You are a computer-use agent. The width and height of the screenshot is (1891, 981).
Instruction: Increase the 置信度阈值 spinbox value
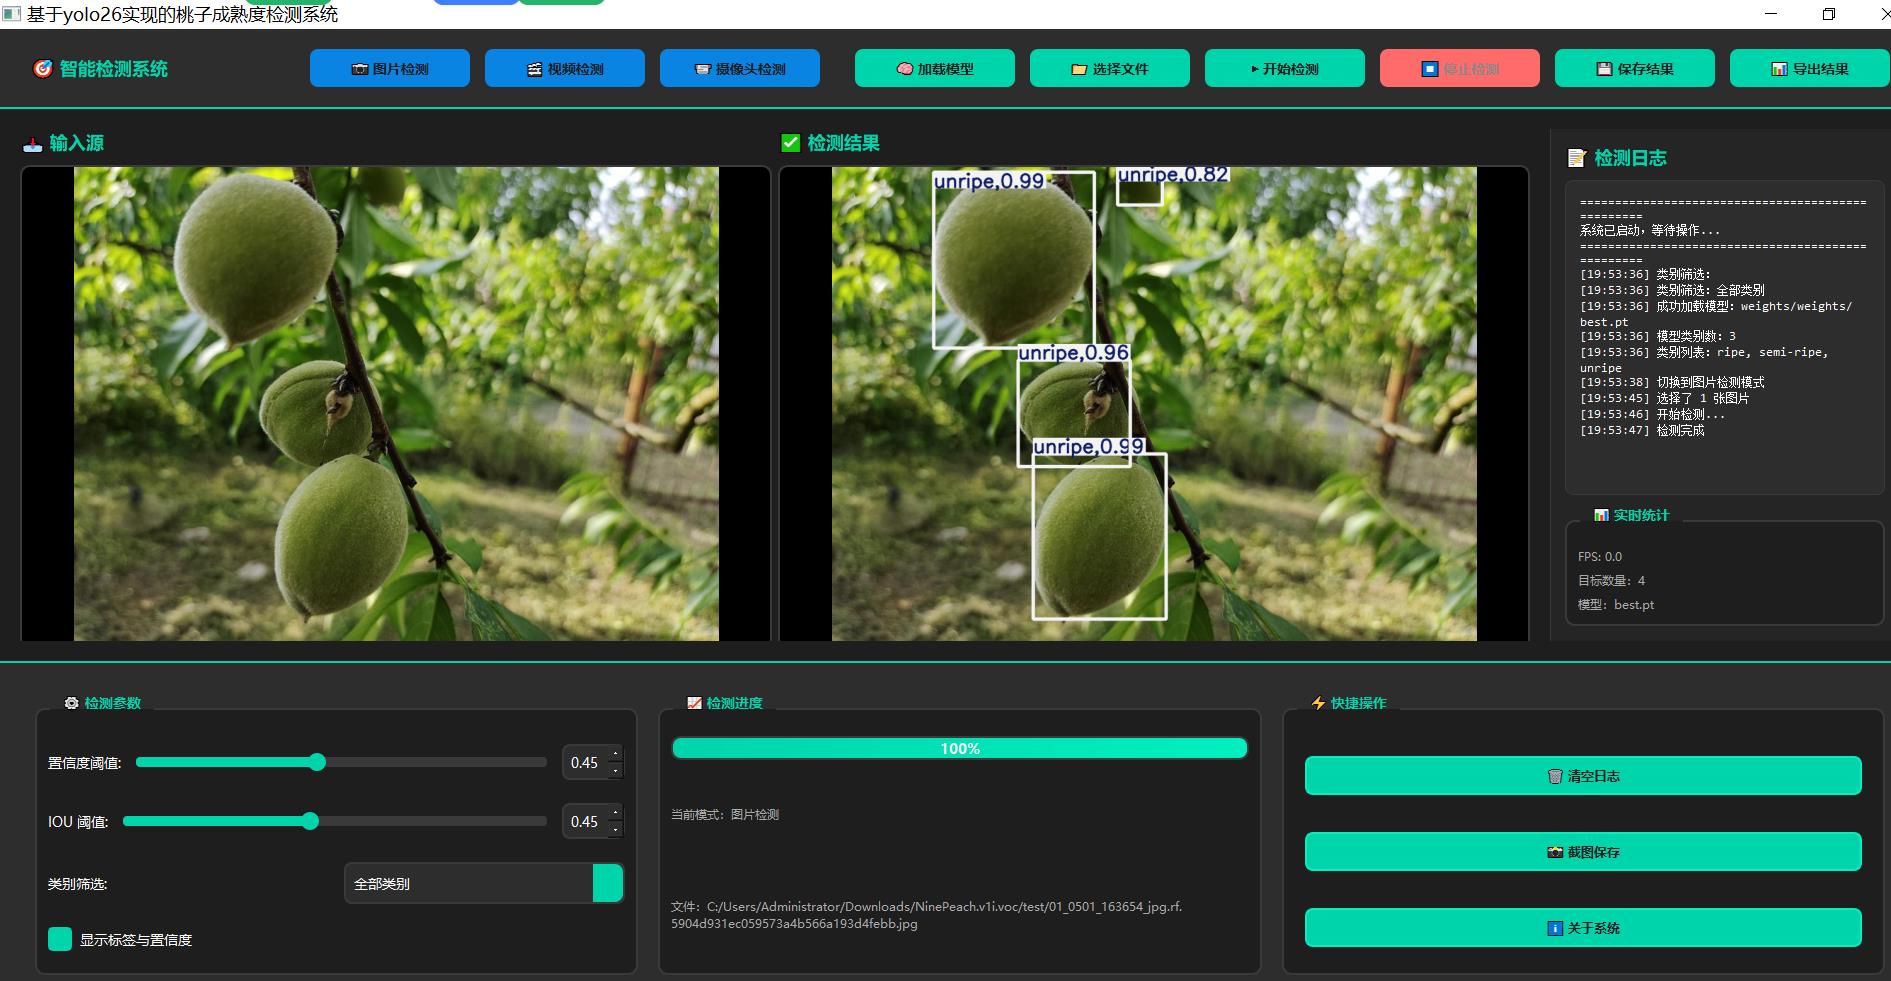[x=616, y=755]
